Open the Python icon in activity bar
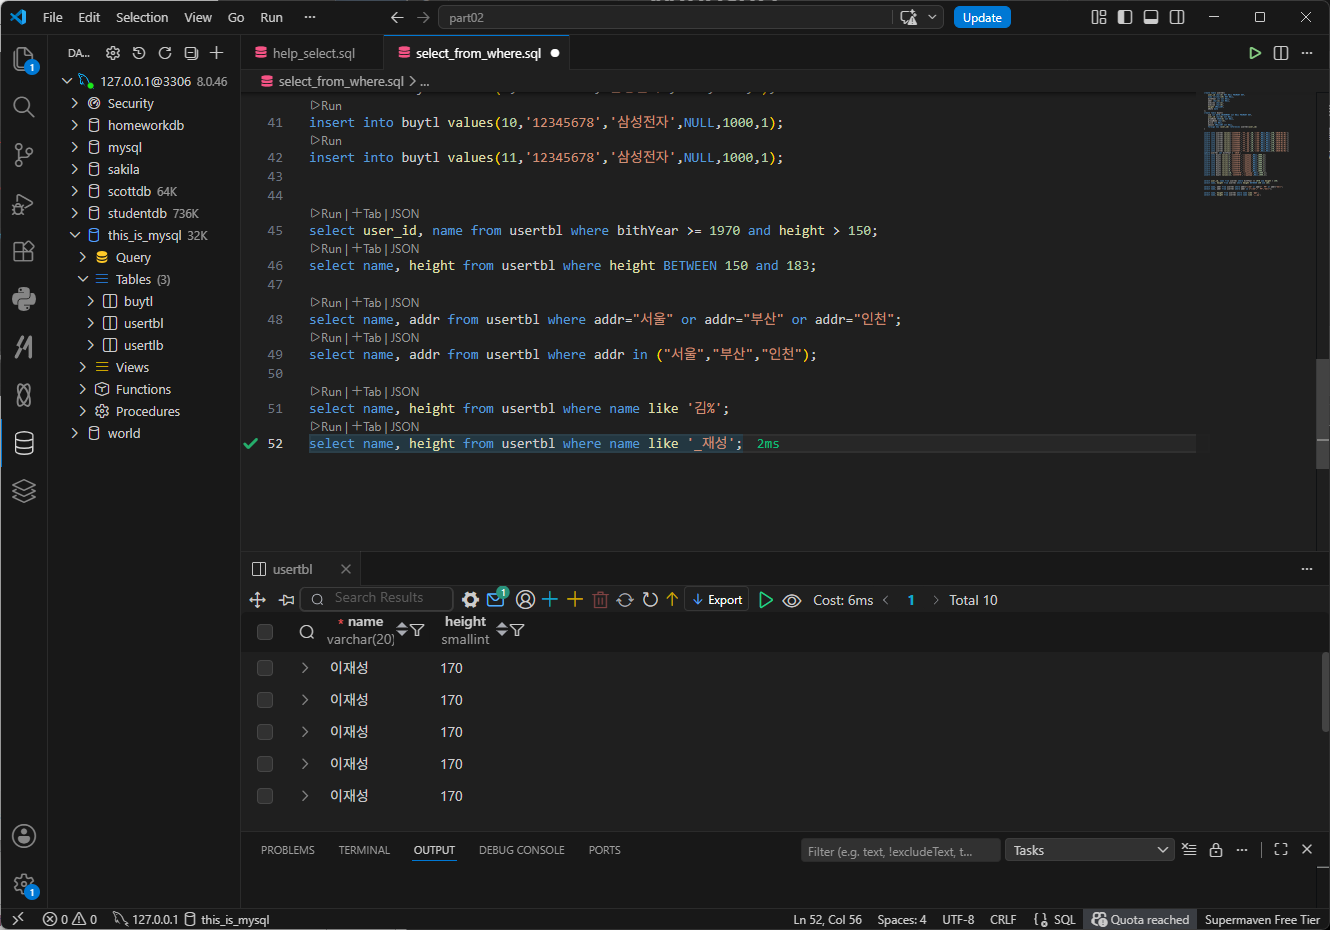 click(x=24, y=299)
